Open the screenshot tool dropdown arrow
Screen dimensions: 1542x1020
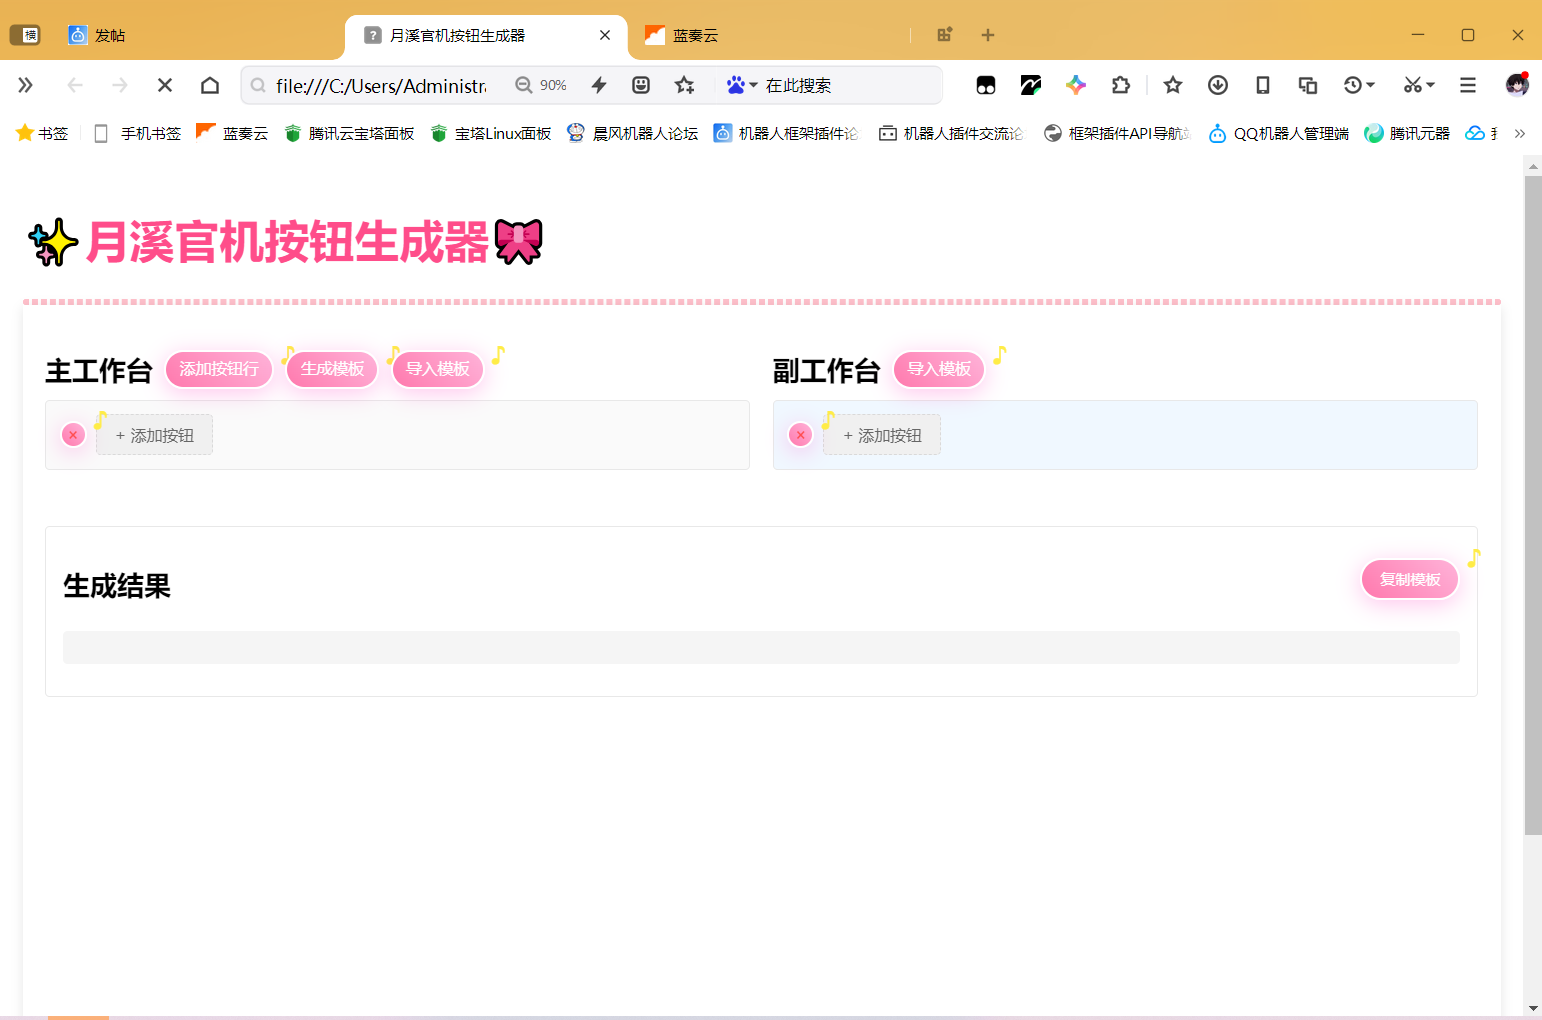(1429, 85)
